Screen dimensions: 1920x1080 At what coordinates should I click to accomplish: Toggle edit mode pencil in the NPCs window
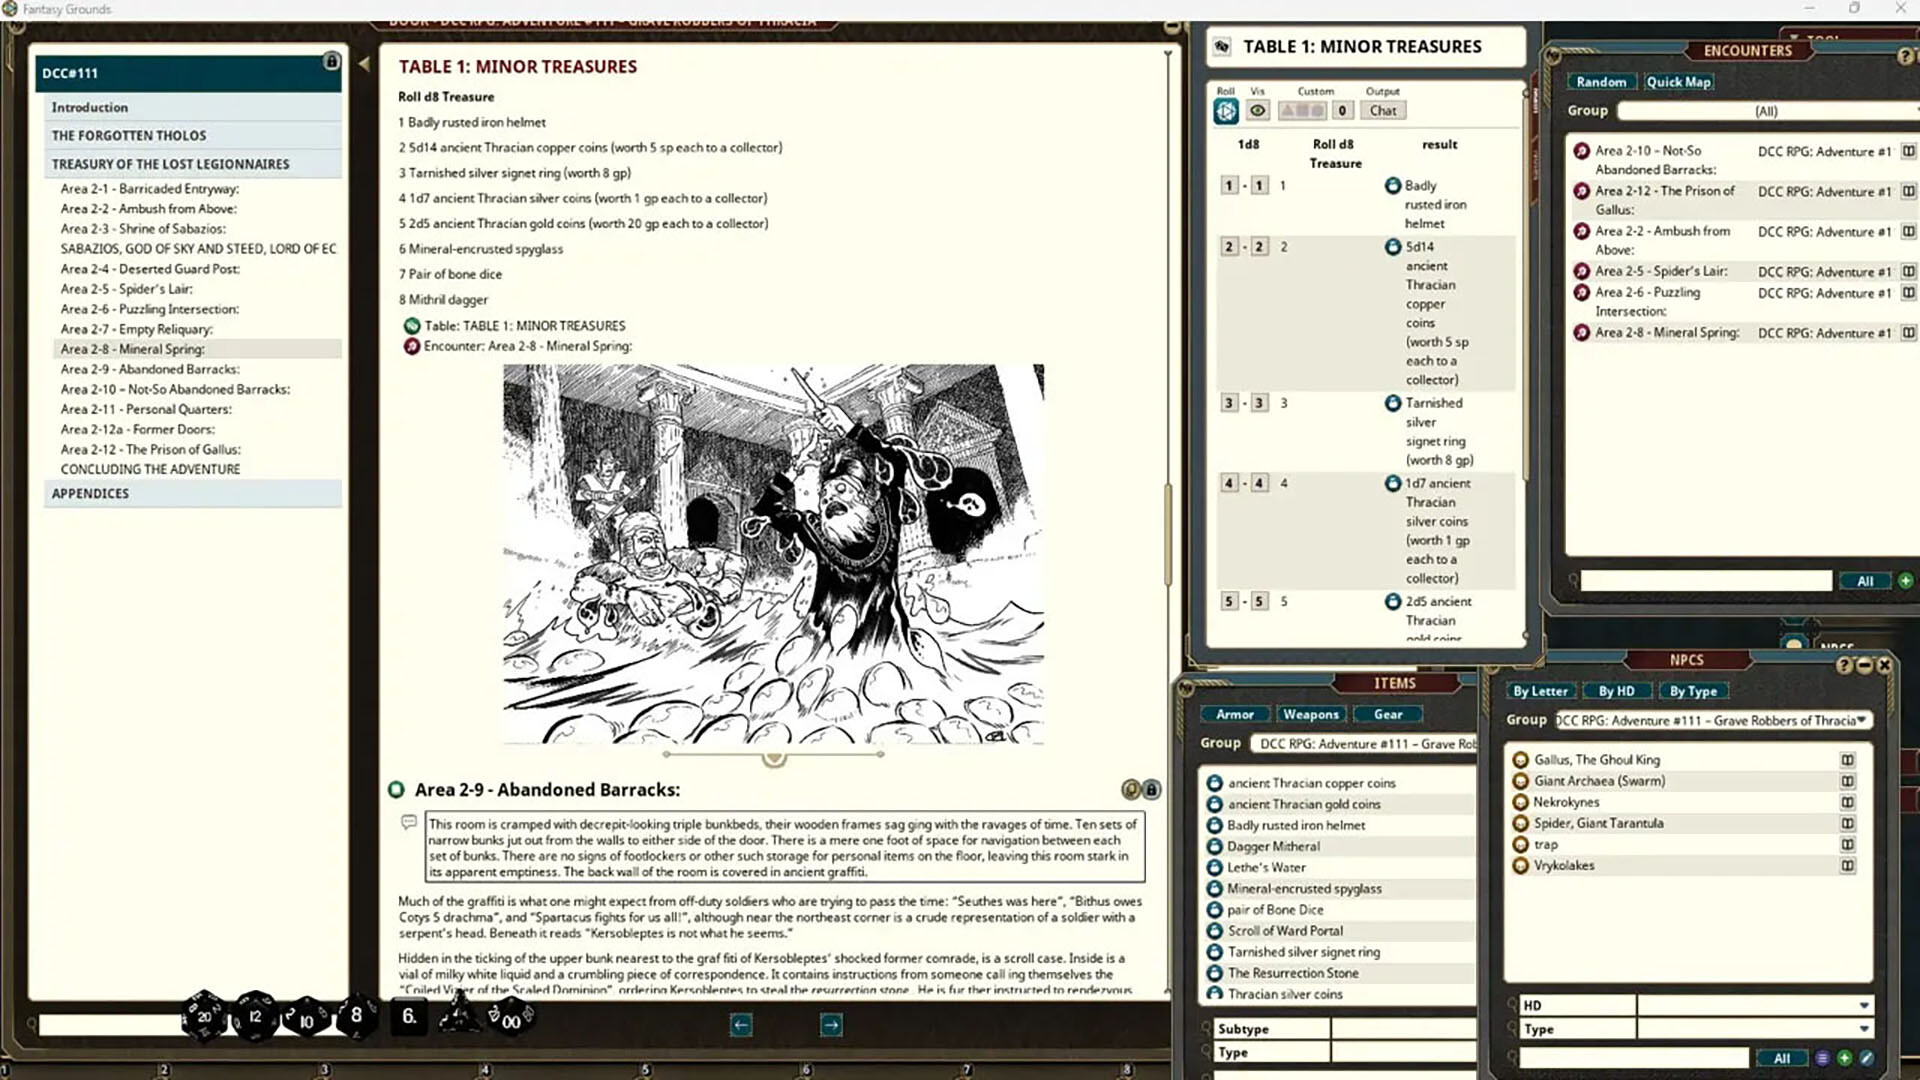(x=1866, y=1058)
